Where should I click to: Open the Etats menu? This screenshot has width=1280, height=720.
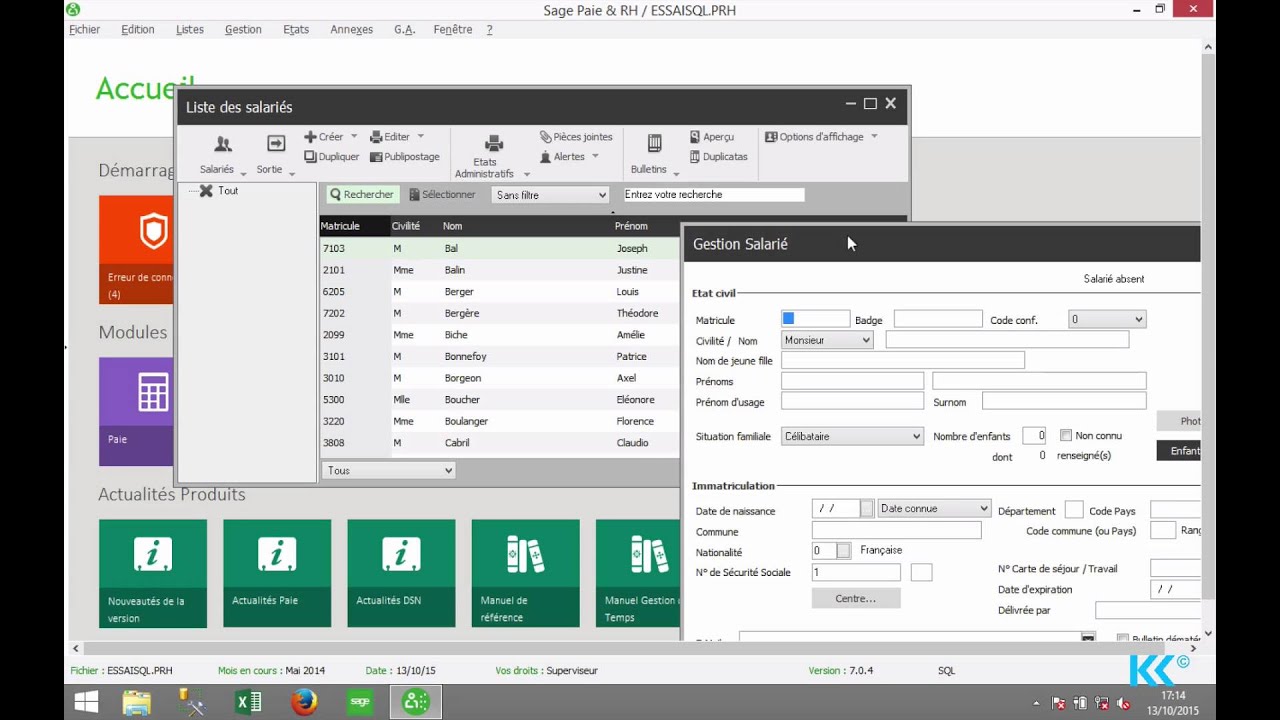coord(296,30)
